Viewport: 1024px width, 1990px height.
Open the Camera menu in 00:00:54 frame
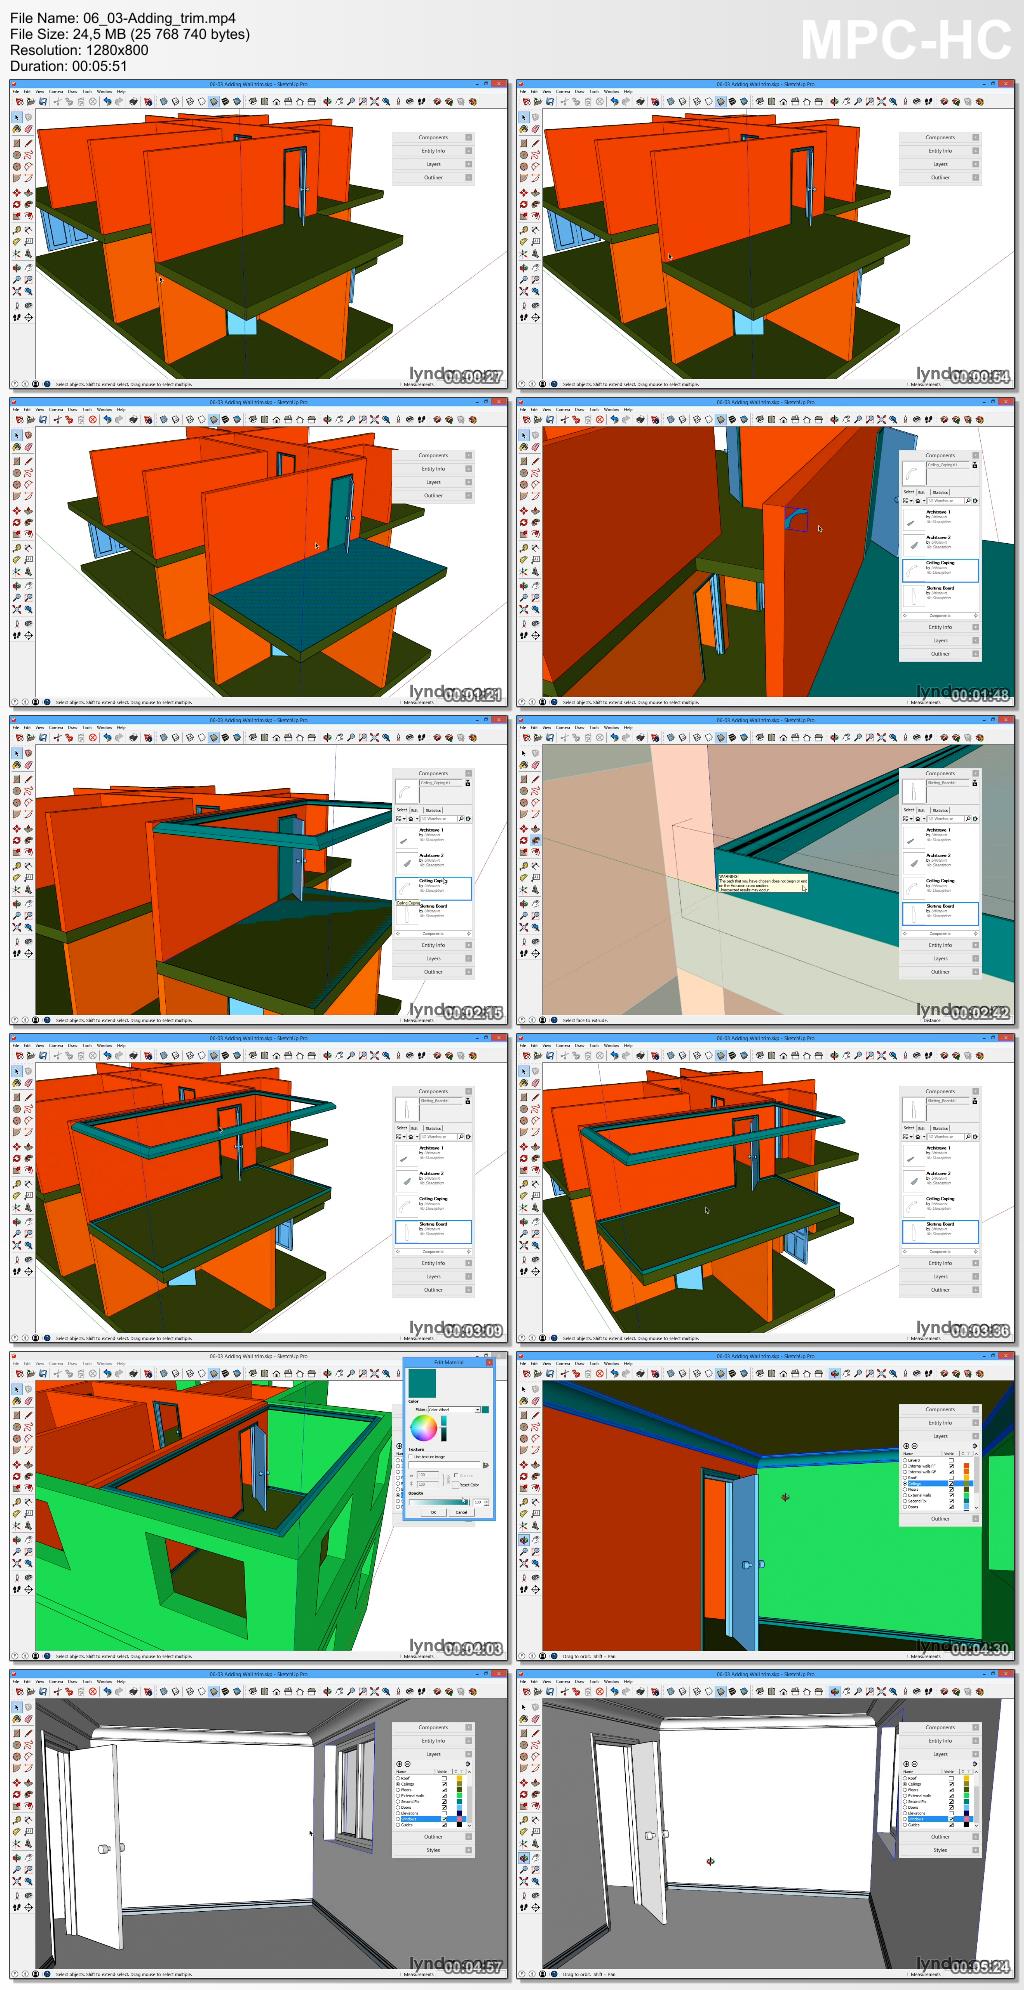563,92
